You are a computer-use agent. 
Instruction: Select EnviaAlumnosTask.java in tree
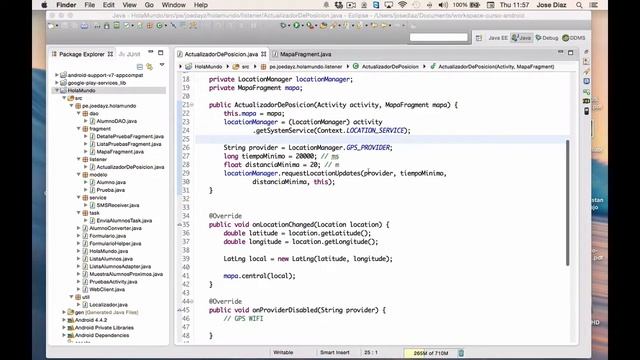tap(124, 220)
